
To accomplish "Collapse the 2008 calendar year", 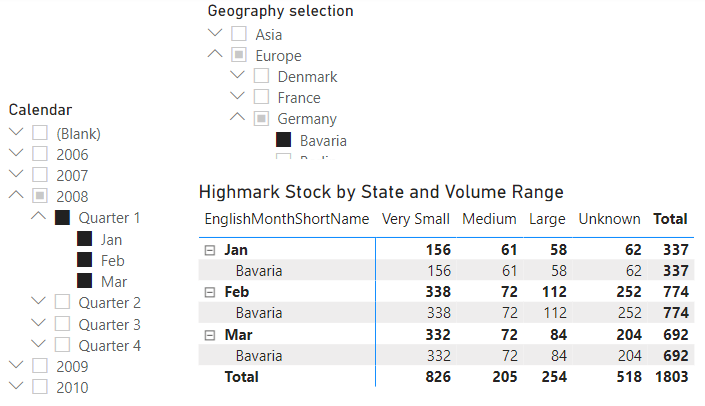I will pyautogui.click(x=15, y=196).
